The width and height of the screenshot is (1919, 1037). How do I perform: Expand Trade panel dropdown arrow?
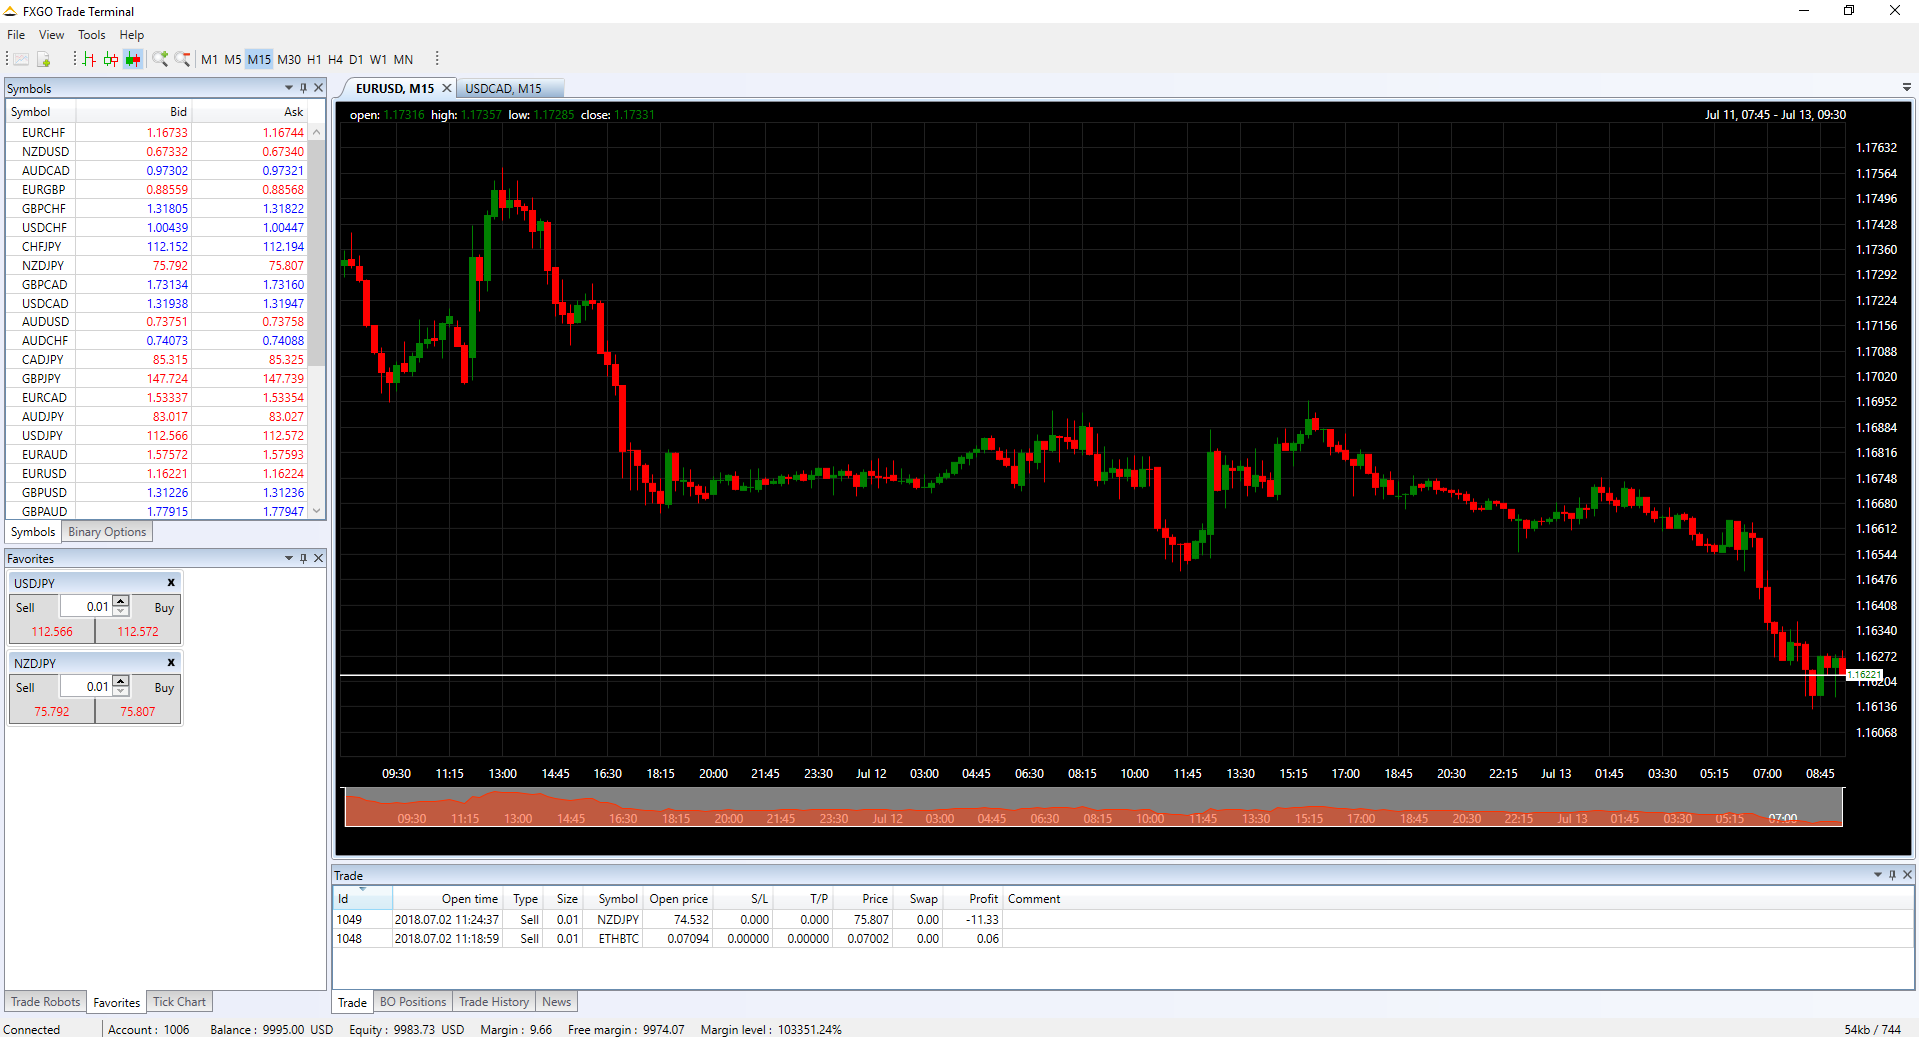(1877, 875)
